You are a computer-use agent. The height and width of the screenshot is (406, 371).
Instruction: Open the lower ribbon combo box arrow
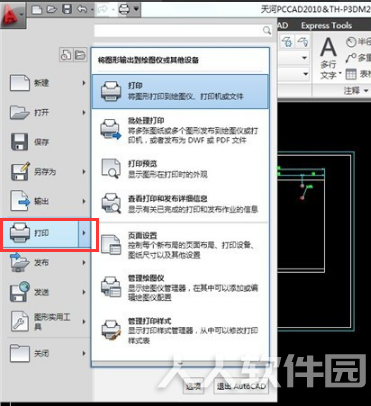pyautogui.click(x=305, y=74)
